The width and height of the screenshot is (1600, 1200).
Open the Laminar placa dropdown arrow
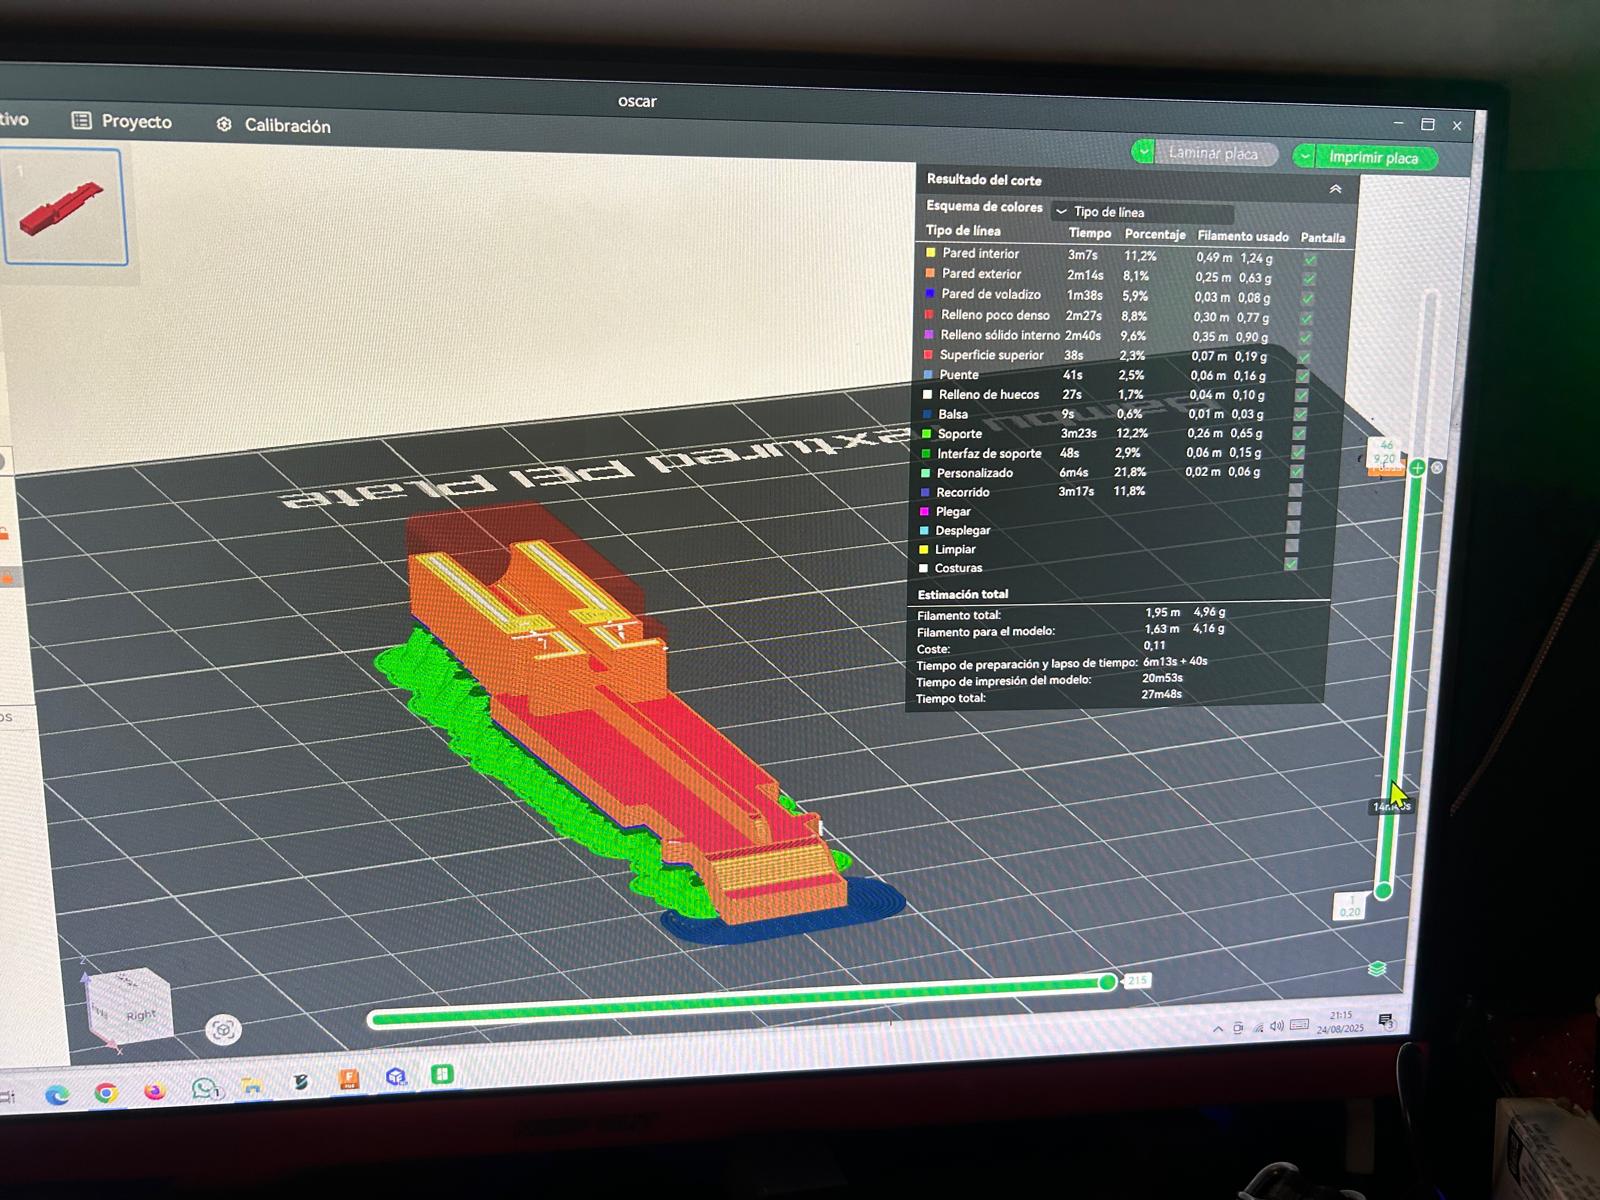[x=1144, y=151]
